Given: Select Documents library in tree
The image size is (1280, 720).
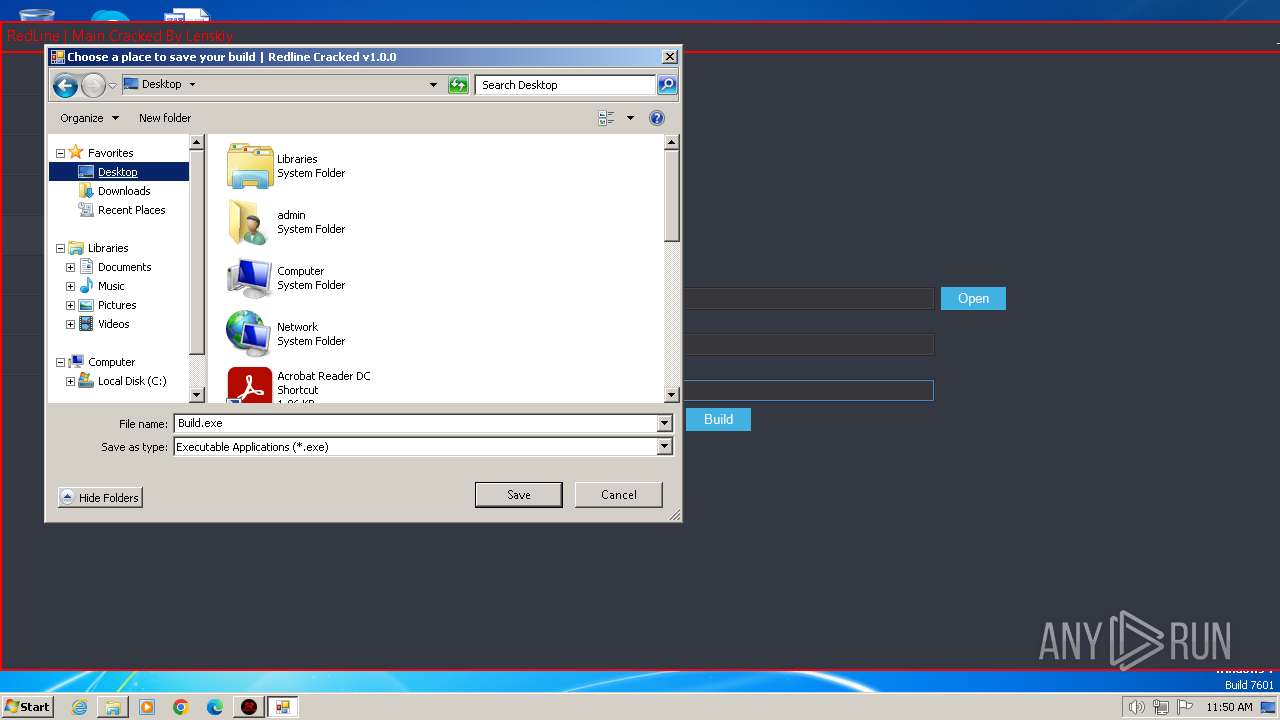Looking at the screenshot, I should click(x=124, y=267).
